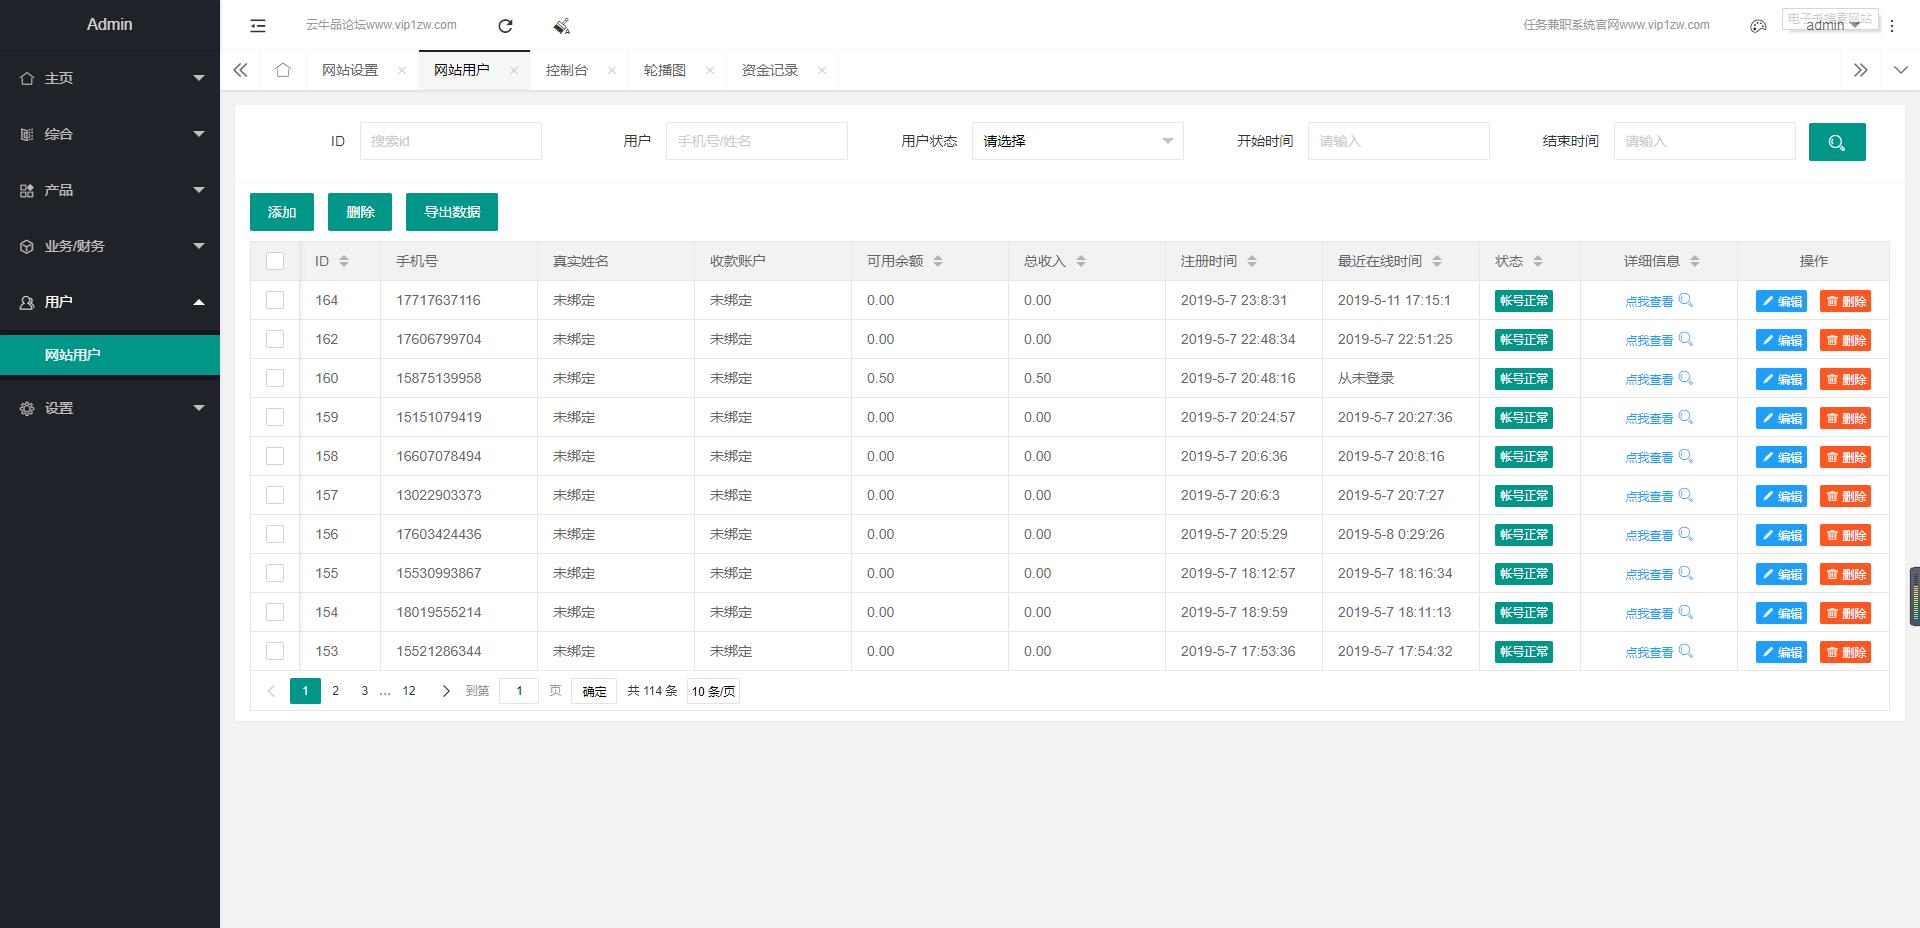The width and height of the screenshot is (1920, 928).
Task: Collapse the 用户 sidebar menu
Action: (x=110, y=302)
